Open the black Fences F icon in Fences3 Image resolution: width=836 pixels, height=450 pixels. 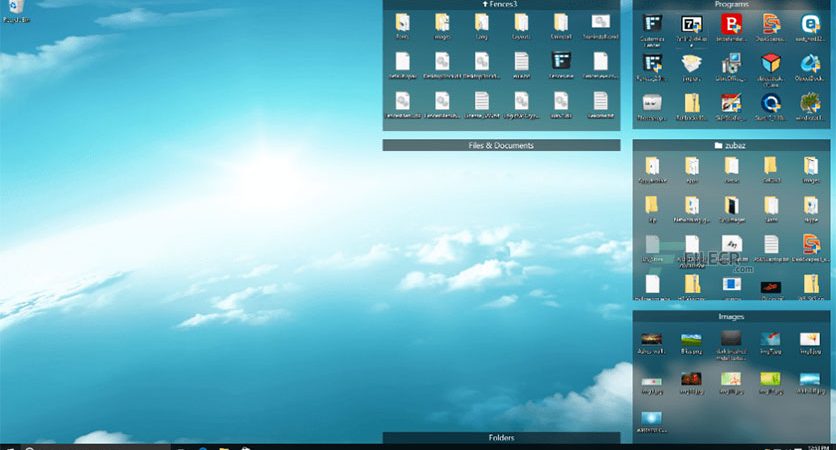coord(561,65)
